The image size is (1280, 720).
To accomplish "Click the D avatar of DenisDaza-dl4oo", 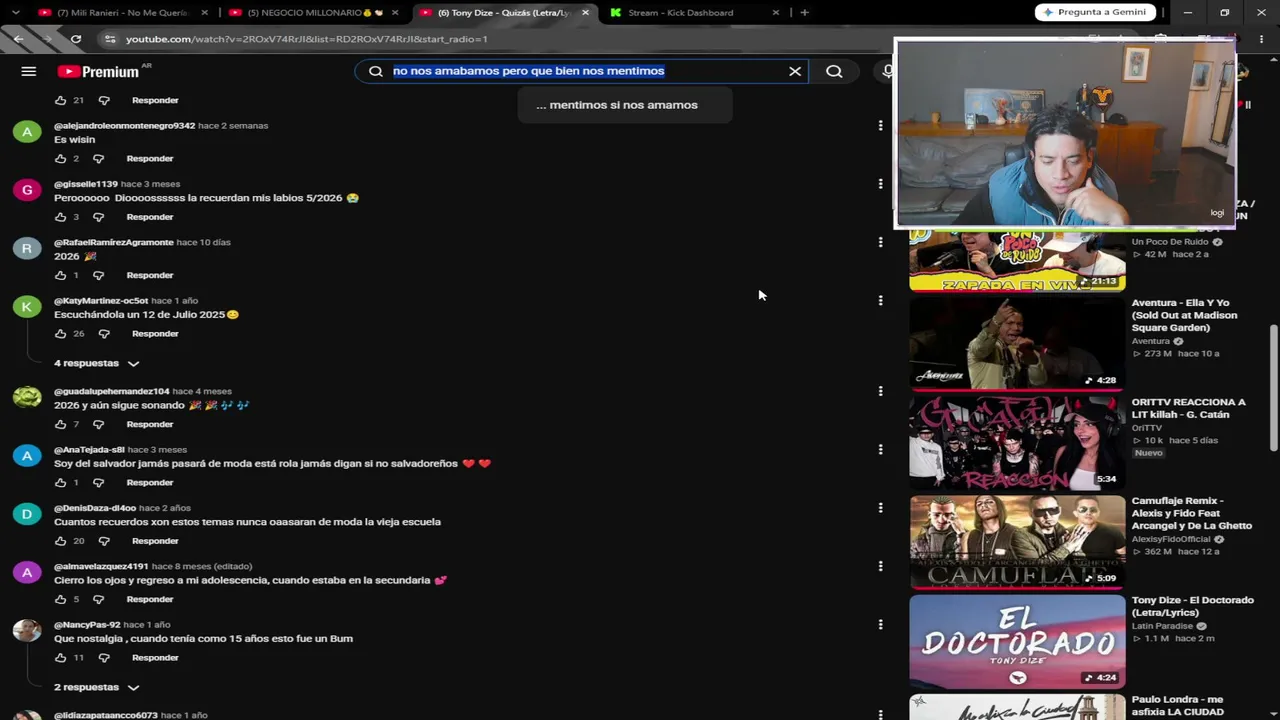I will (27, 514).
